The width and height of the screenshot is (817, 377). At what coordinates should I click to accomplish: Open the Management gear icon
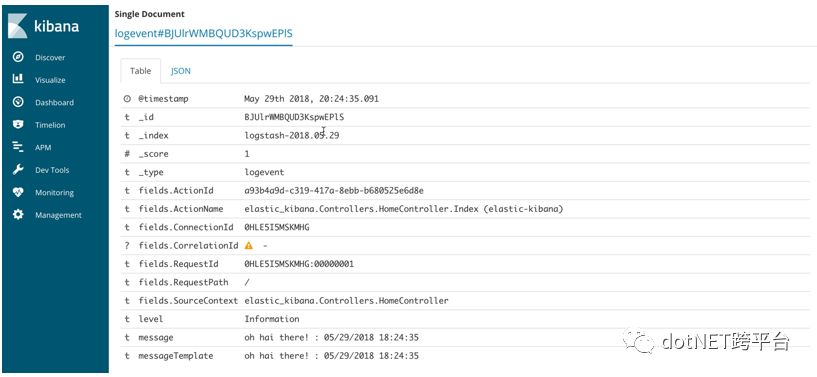[18, 215]
